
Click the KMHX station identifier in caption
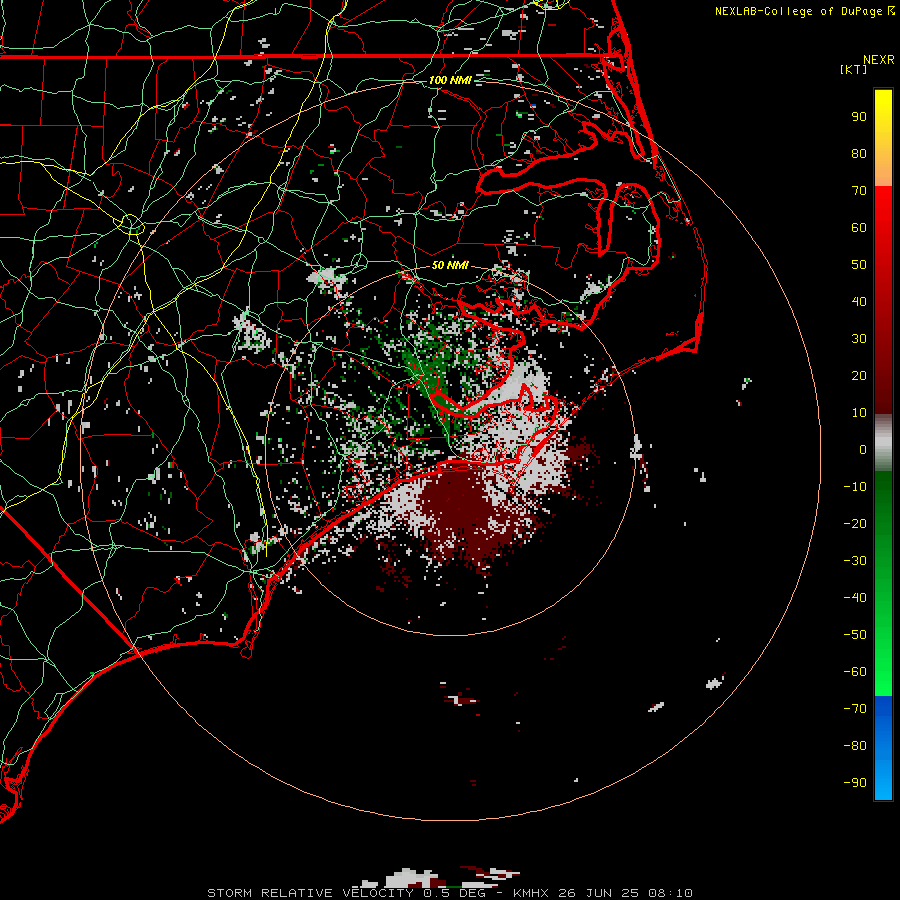530,893
